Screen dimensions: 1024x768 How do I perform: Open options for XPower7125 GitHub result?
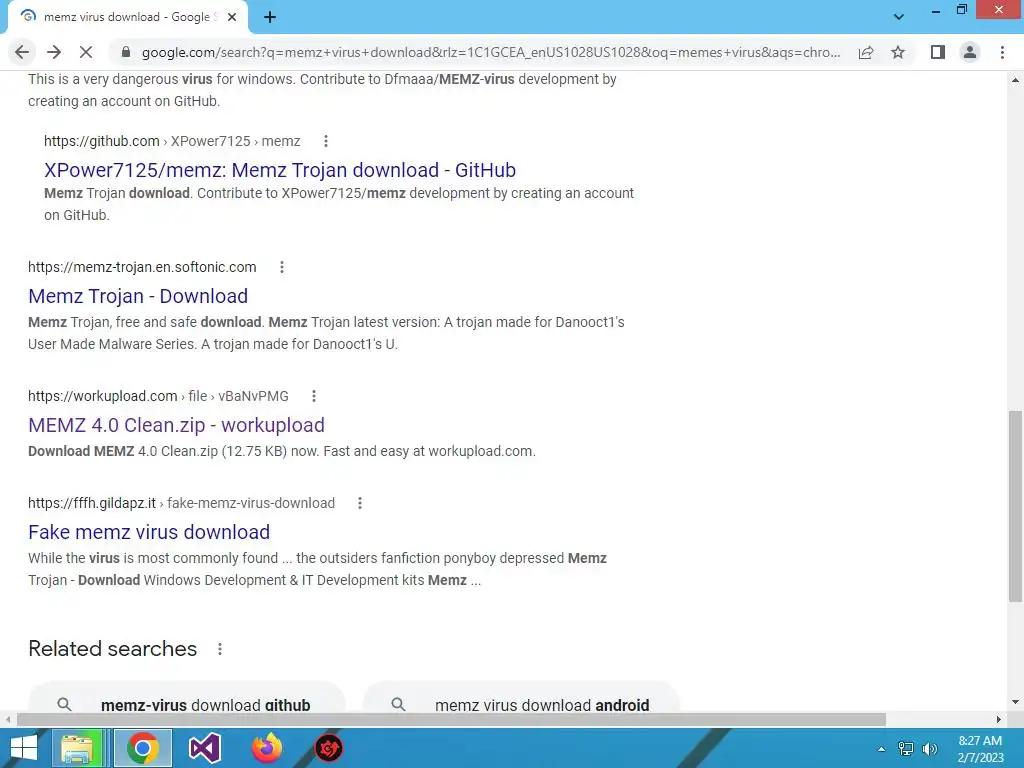pyautogui.click(x=326, y=141)
